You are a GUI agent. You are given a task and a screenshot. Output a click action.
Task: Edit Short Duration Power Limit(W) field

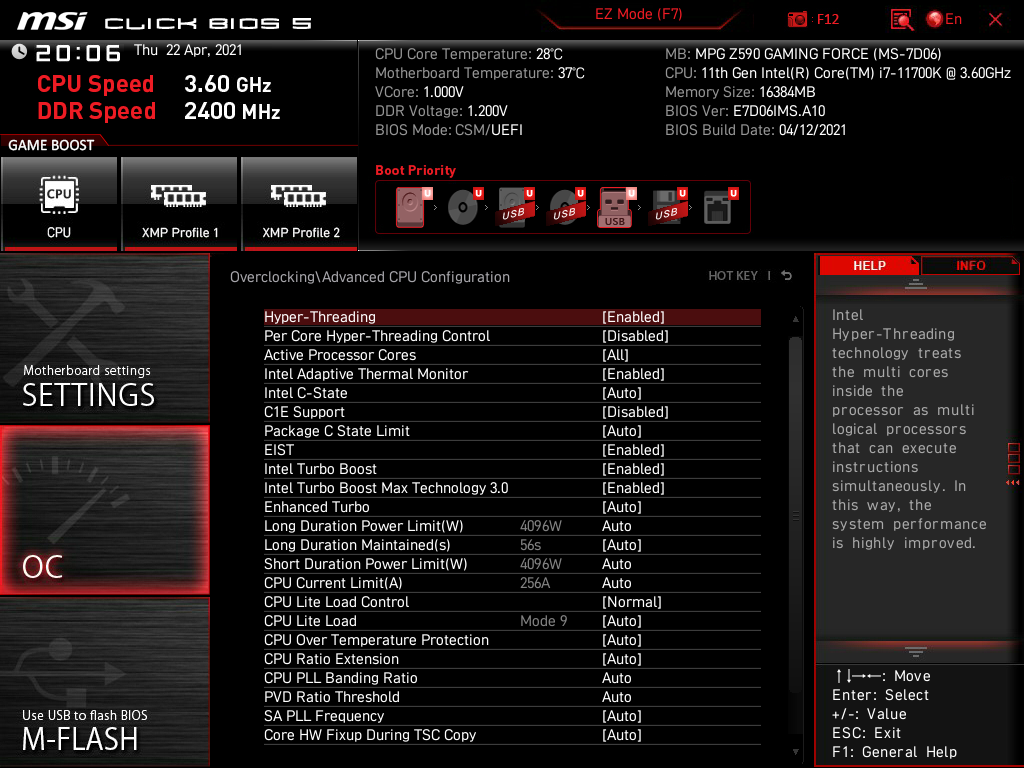[512, 563]
